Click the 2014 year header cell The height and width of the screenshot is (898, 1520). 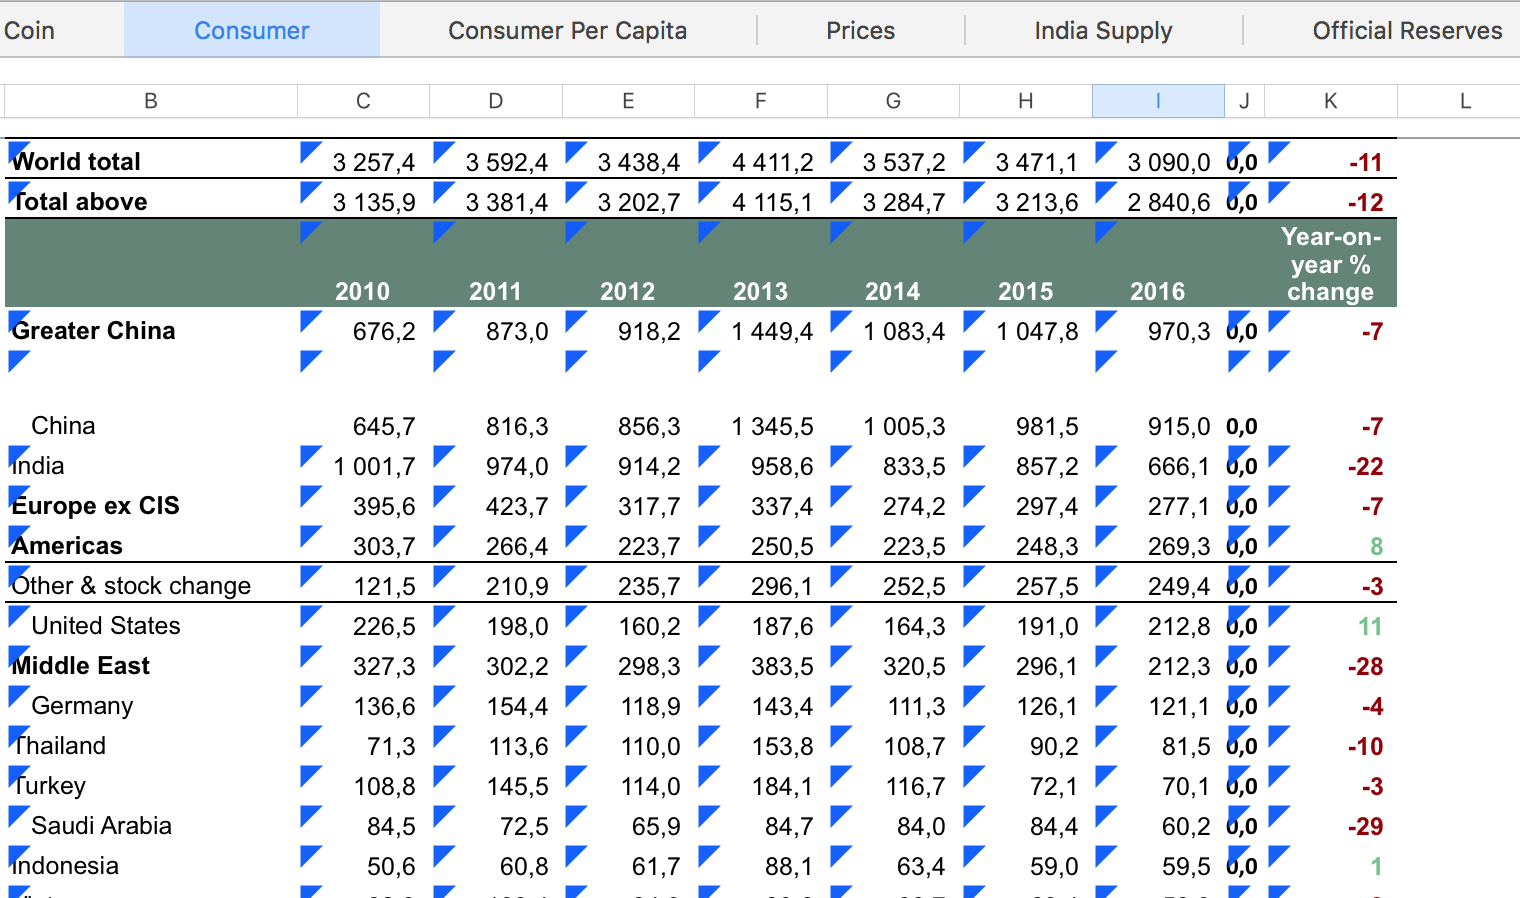892,291
